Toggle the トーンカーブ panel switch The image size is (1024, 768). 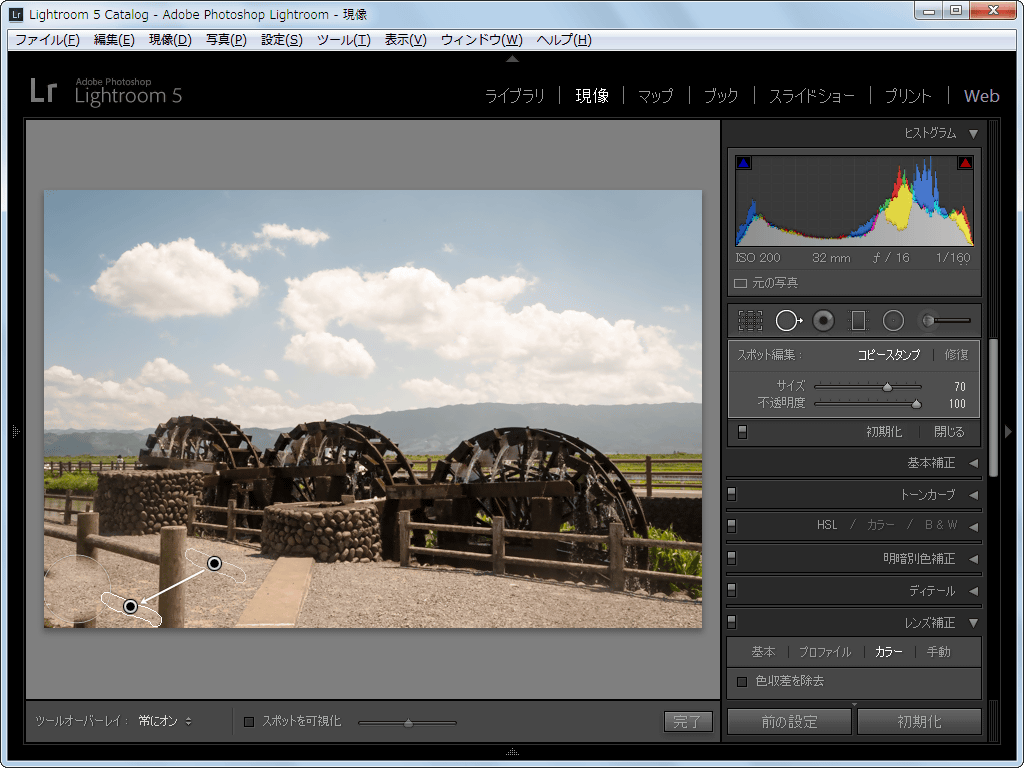(x=731, y=494)
